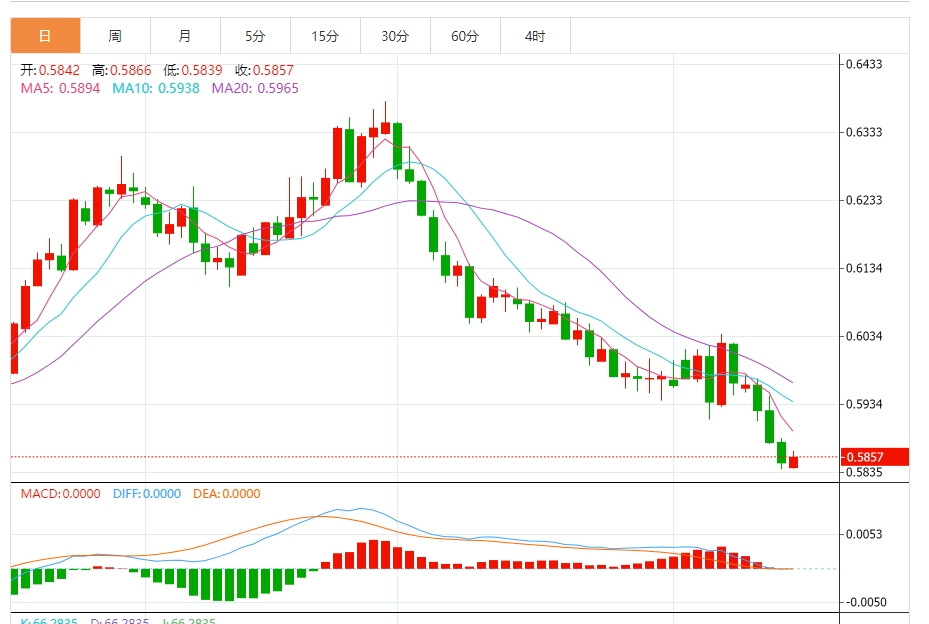Click the 0.6134 price axis label
The height and width of the screenshot is (624, 929).
pyautogui.click(x=864, y=268)
